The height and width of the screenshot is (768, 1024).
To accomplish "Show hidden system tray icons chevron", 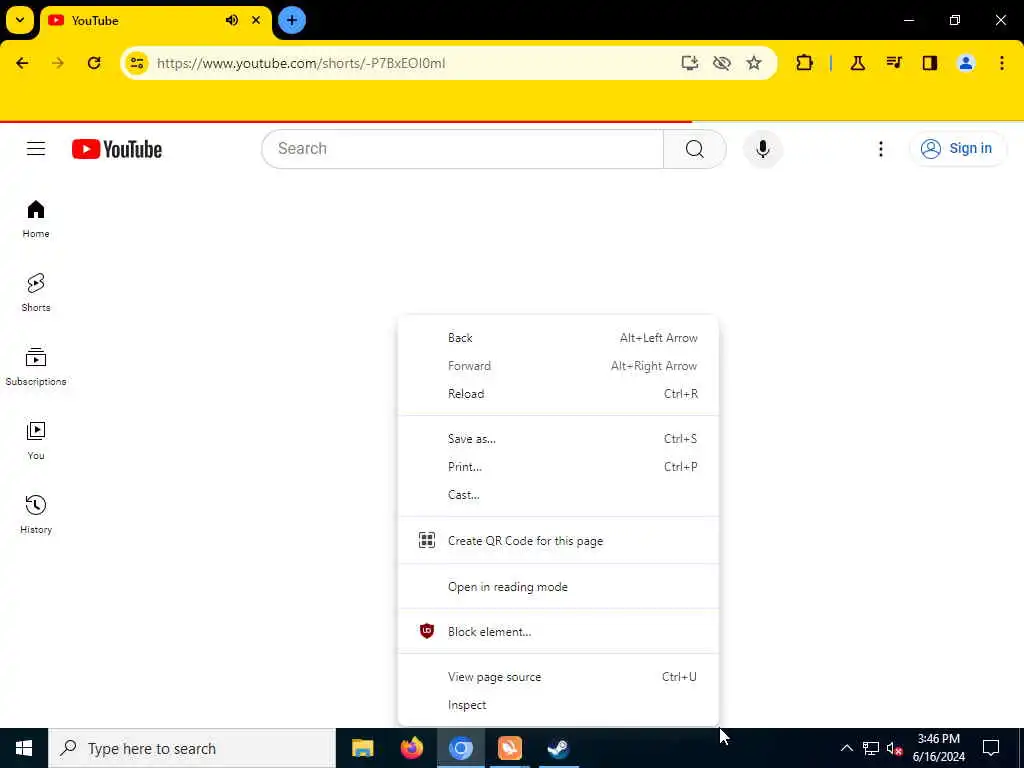I will (x=846, y=748).
